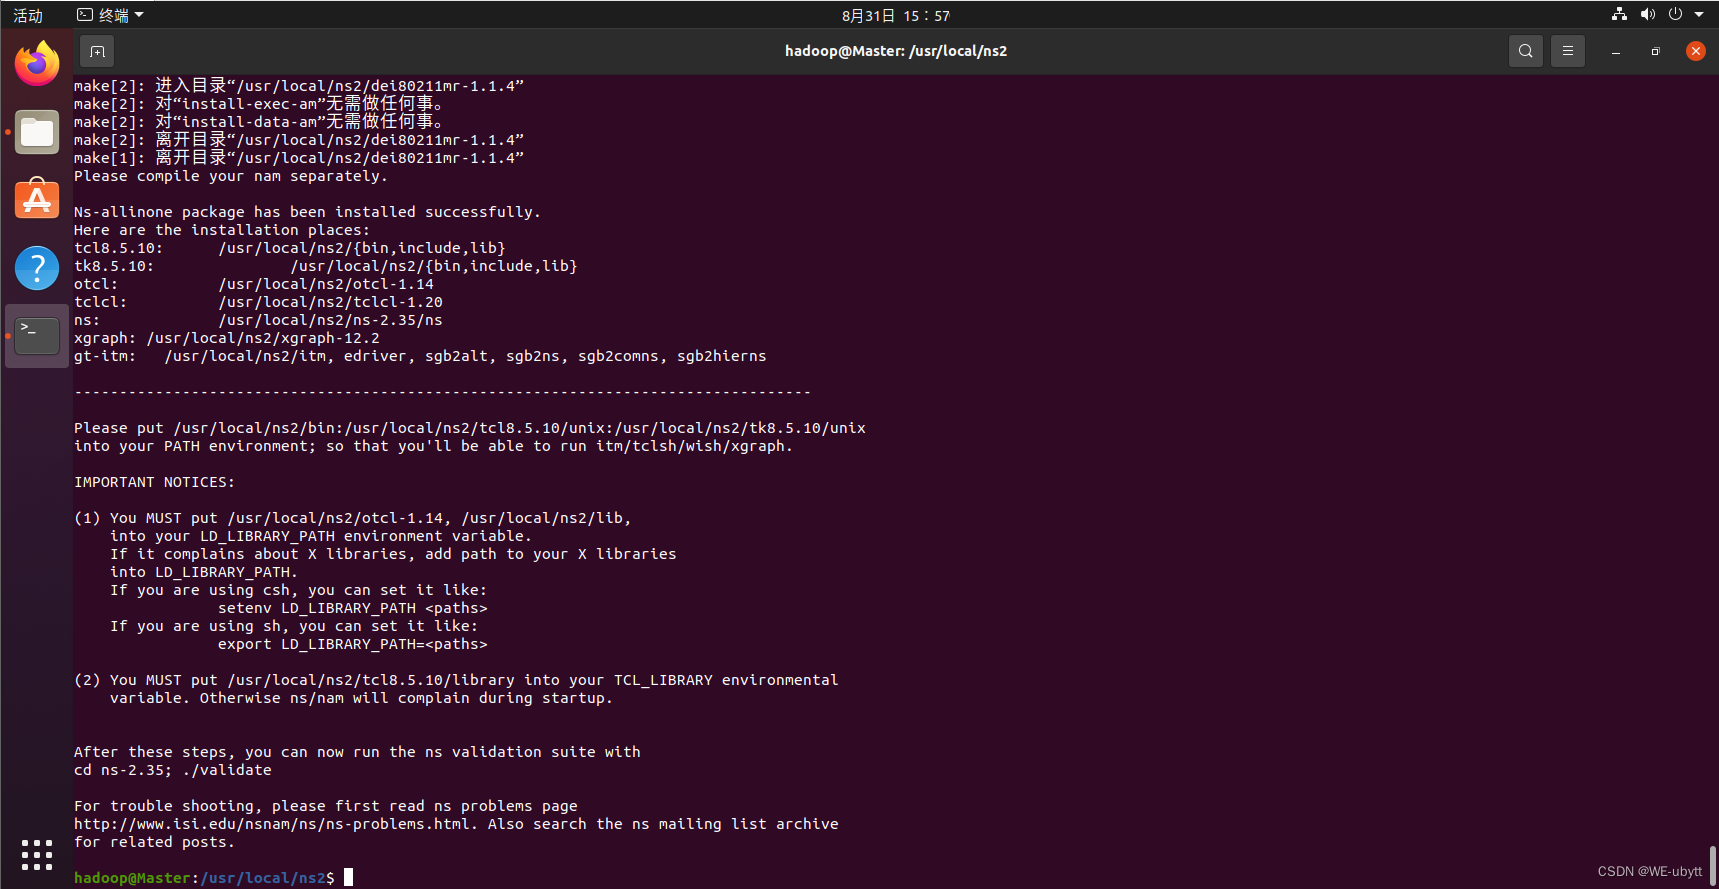Click the 'xgraph: /usr/local/ns2/xgraph-12.2' line

tap(227, 338)
